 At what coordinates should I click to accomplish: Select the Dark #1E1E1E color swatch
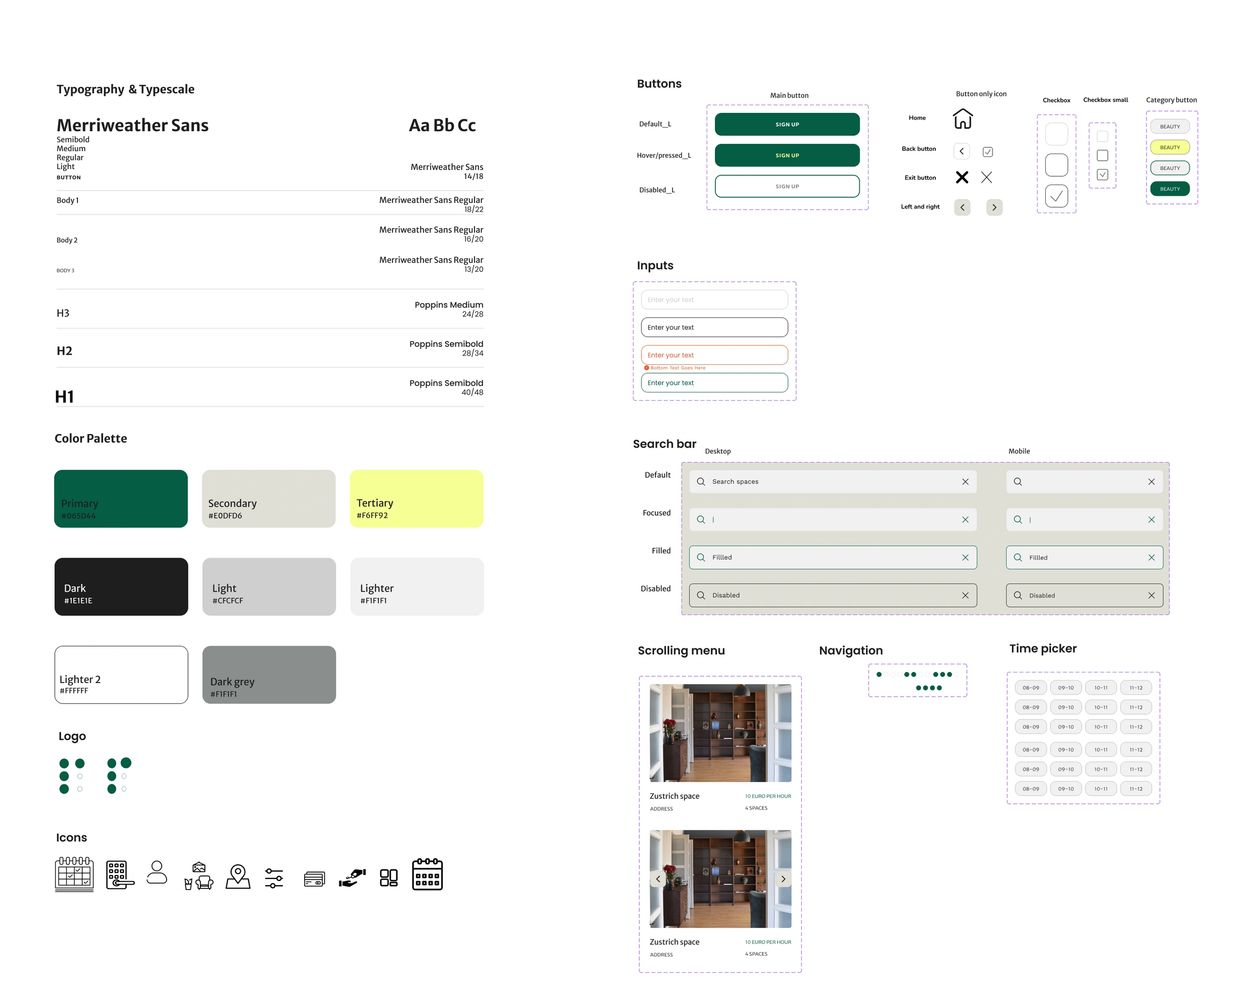(x=121, y=587)
